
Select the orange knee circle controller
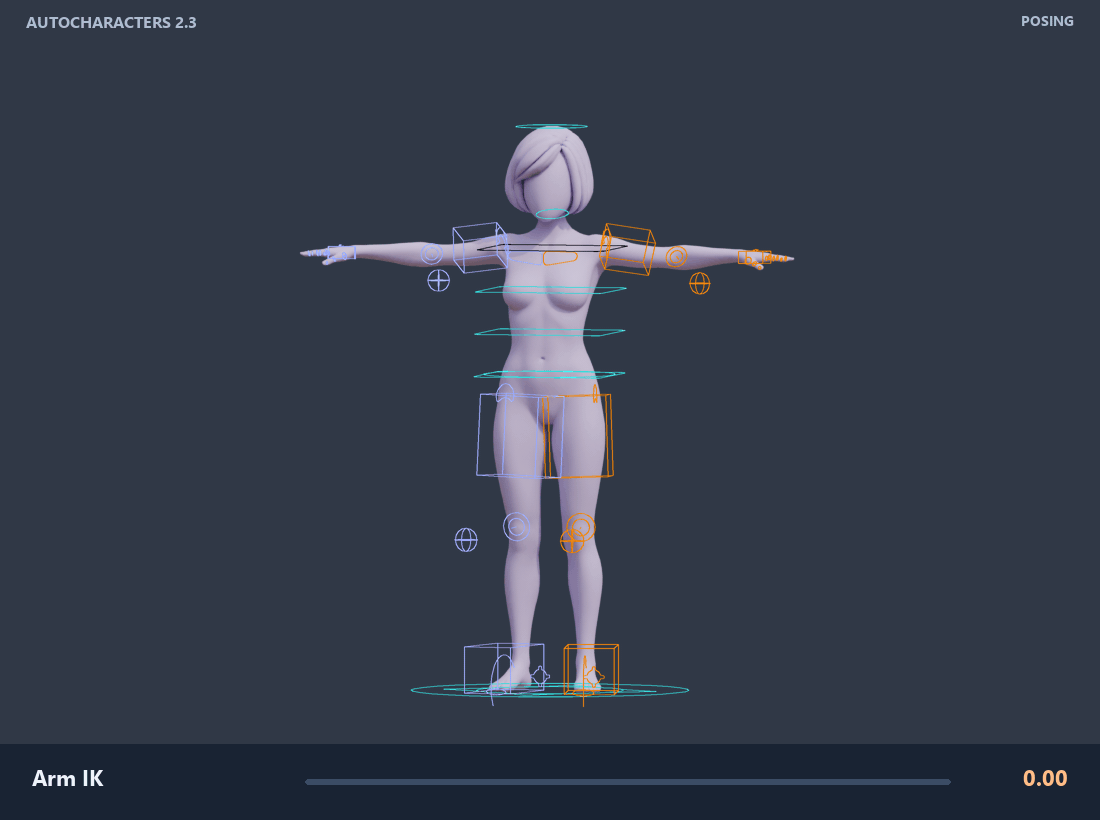pos(581,527)
